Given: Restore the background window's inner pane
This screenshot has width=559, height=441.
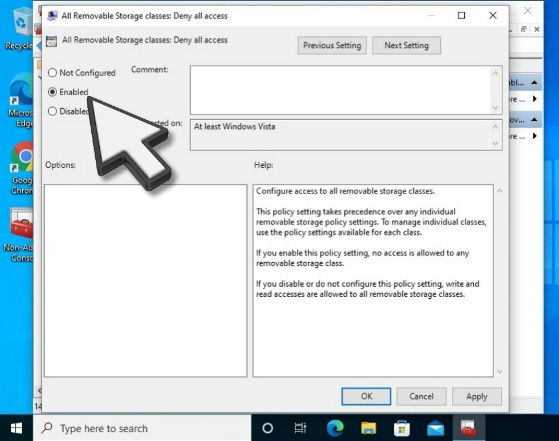Looking at the screenshot, I should coord(523,29).
